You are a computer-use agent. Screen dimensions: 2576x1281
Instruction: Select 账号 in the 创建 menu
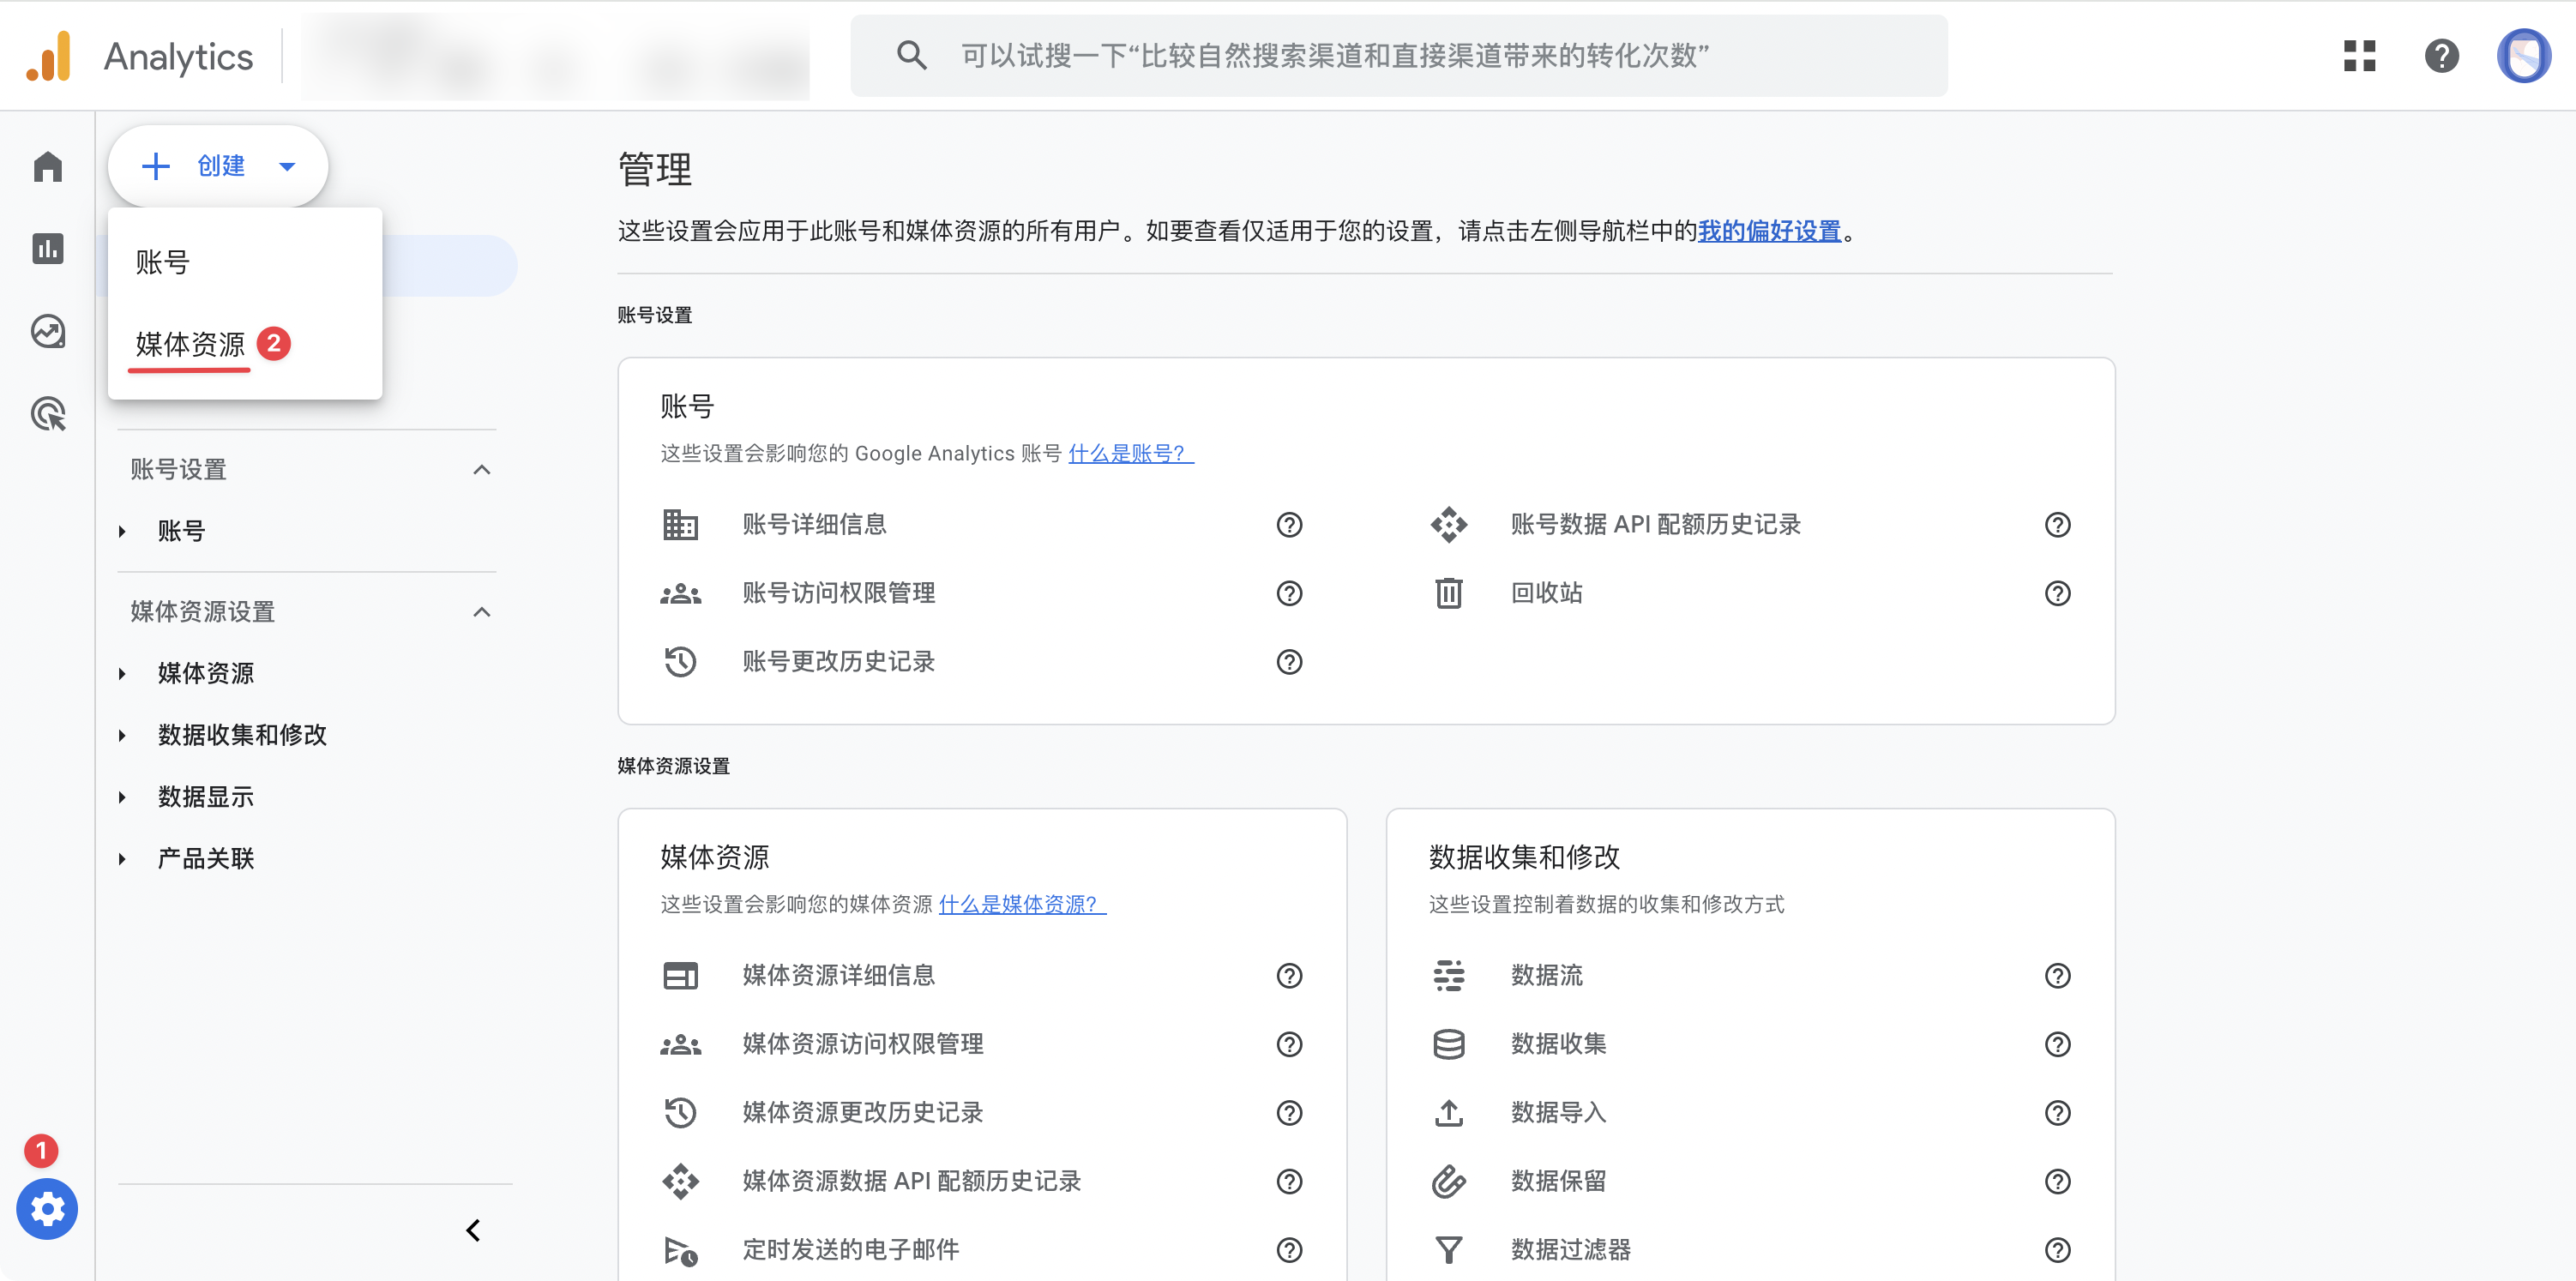click(163, 261)
